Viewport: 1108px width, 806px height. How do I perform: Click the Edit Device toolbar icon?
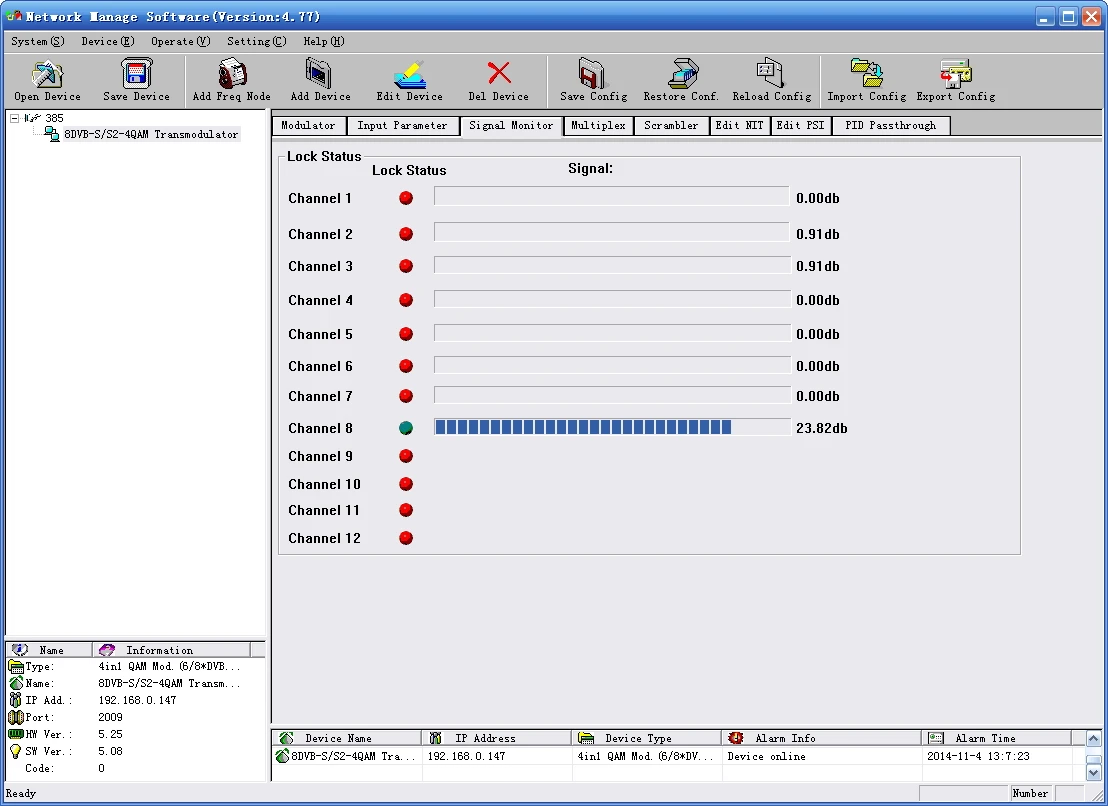click(409, 76)
